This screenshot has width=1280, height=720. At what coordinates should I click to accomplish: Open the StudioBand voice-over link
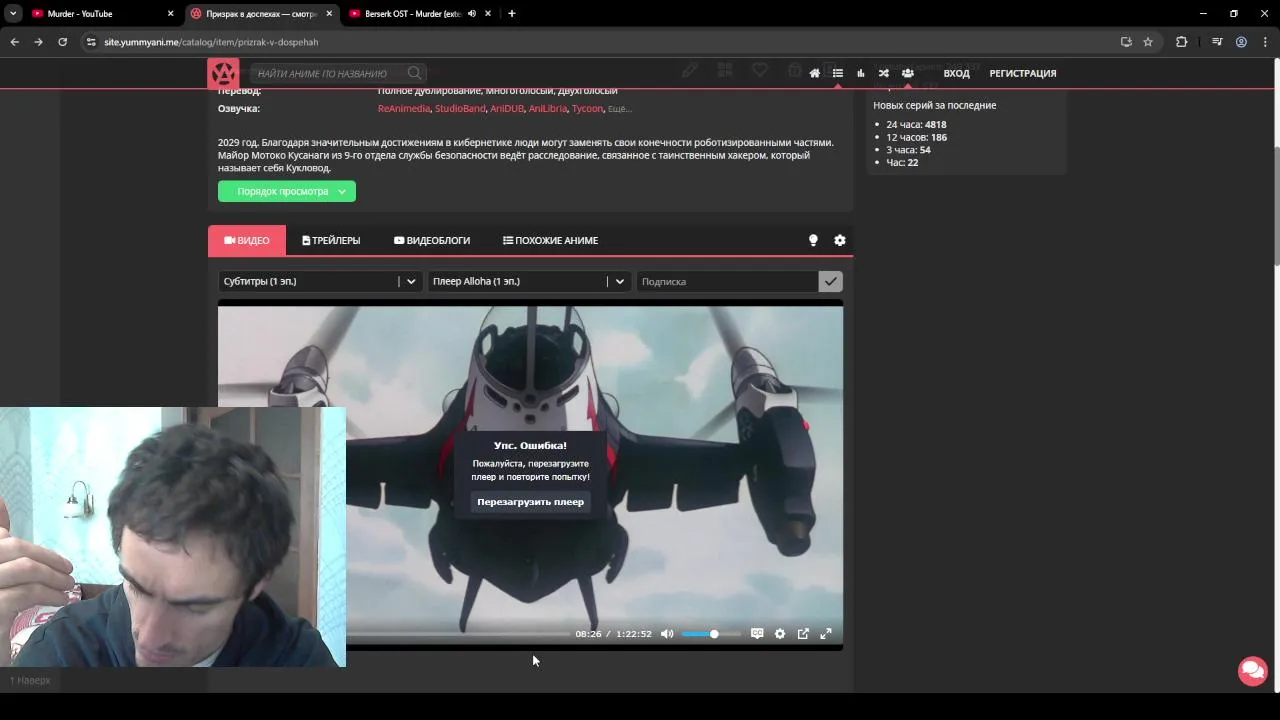[460, 108]
